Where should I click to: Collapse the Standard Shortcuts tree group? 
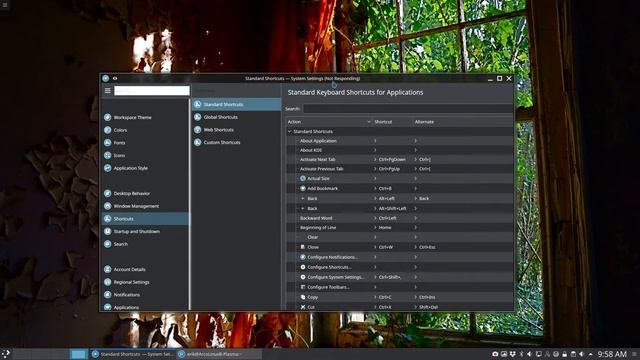click(289, 131)
